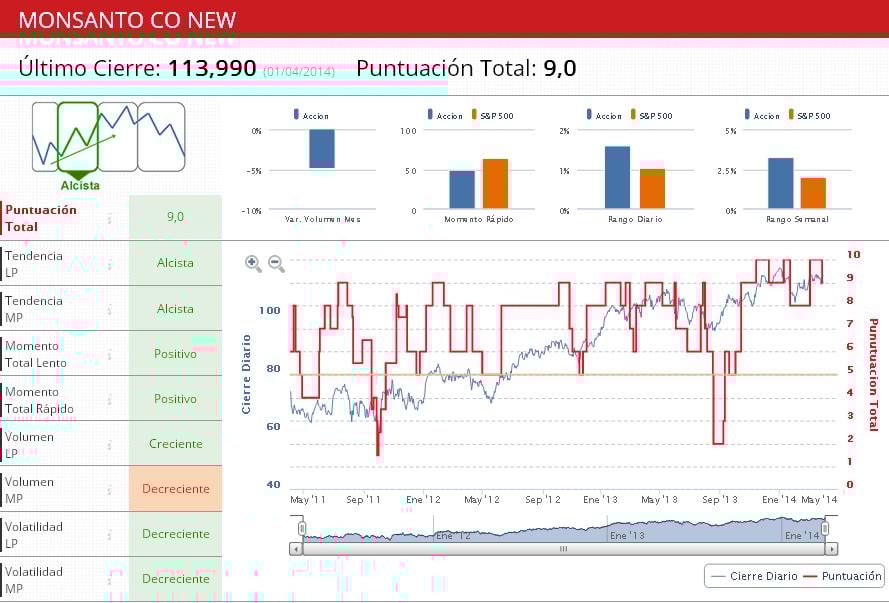The width and height of the screenshot is (889, 603).
Task: Click the Rango Semanal chart caption
Action: coord(797,219)
